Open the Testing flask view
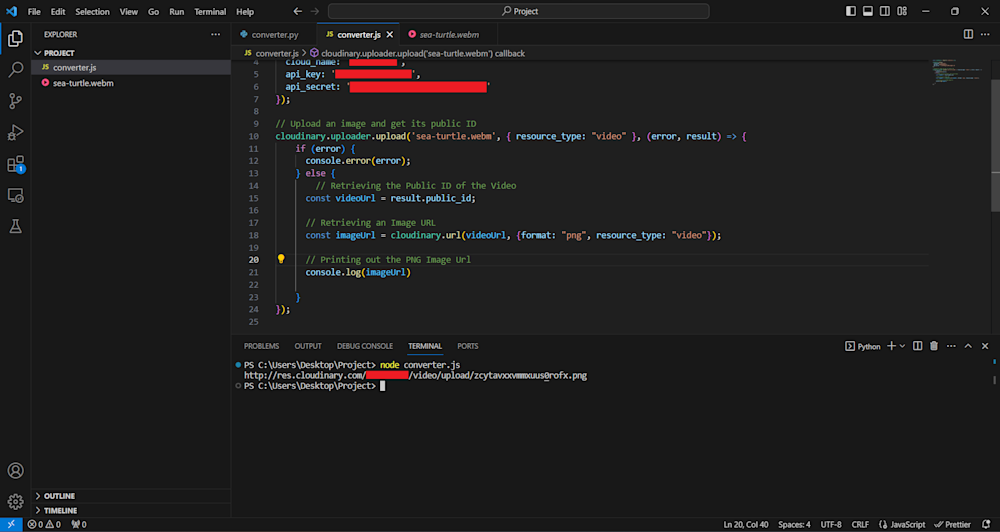 coord(15,226)
